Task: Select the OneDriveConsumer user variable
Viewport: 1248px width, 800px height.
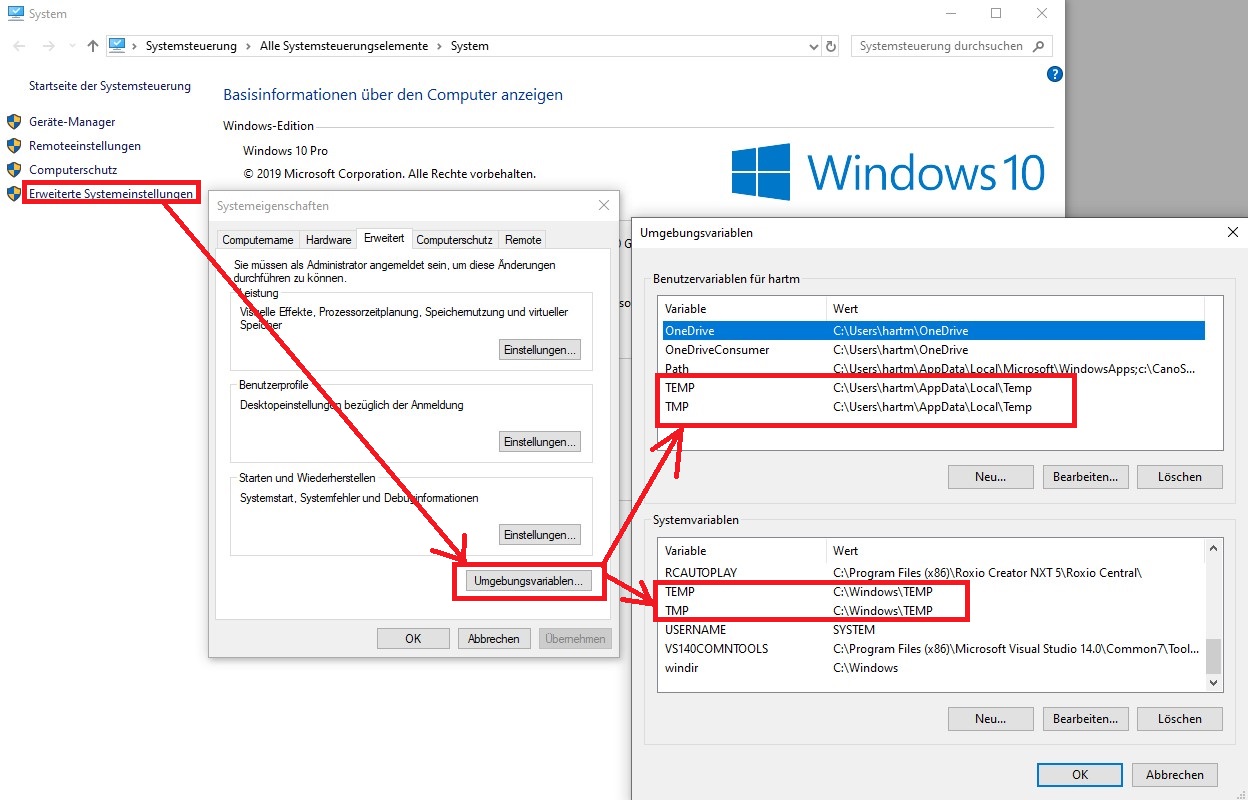Action: coord(932,350)
